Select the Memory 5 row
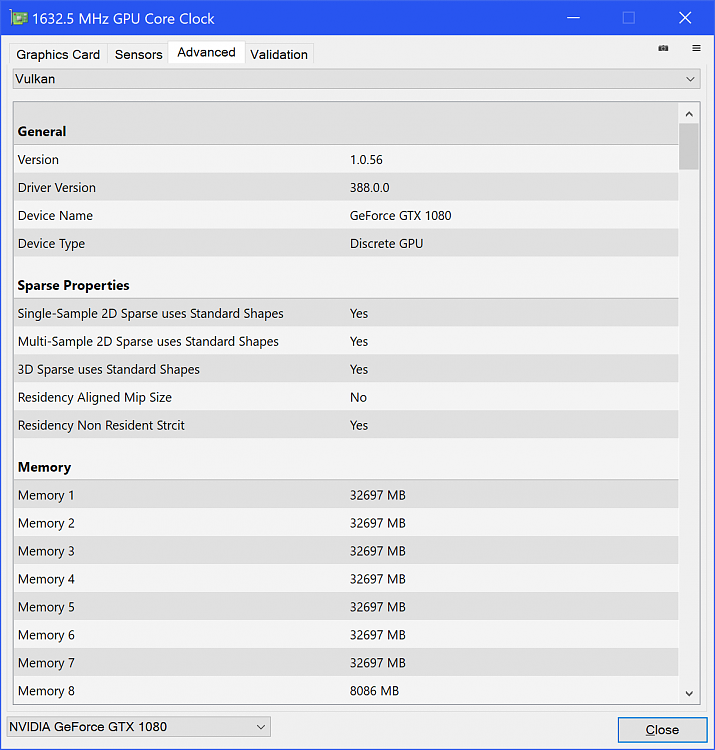 click(346, 607)
